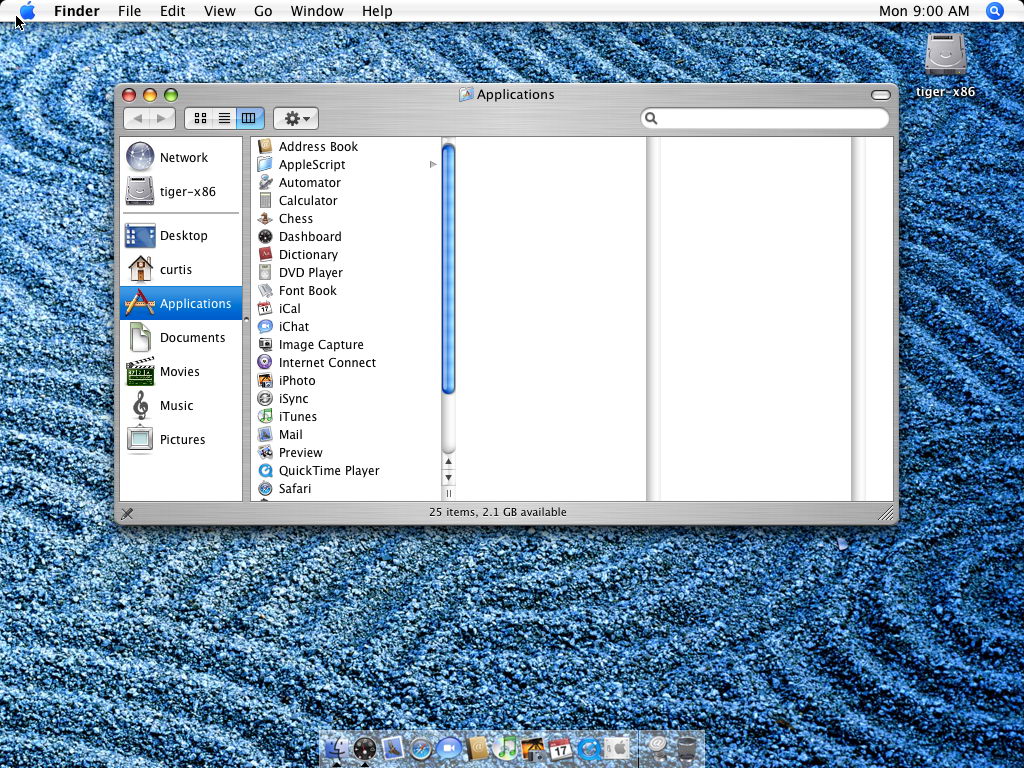Open iChat from the Dock

[x=449, y=748]
